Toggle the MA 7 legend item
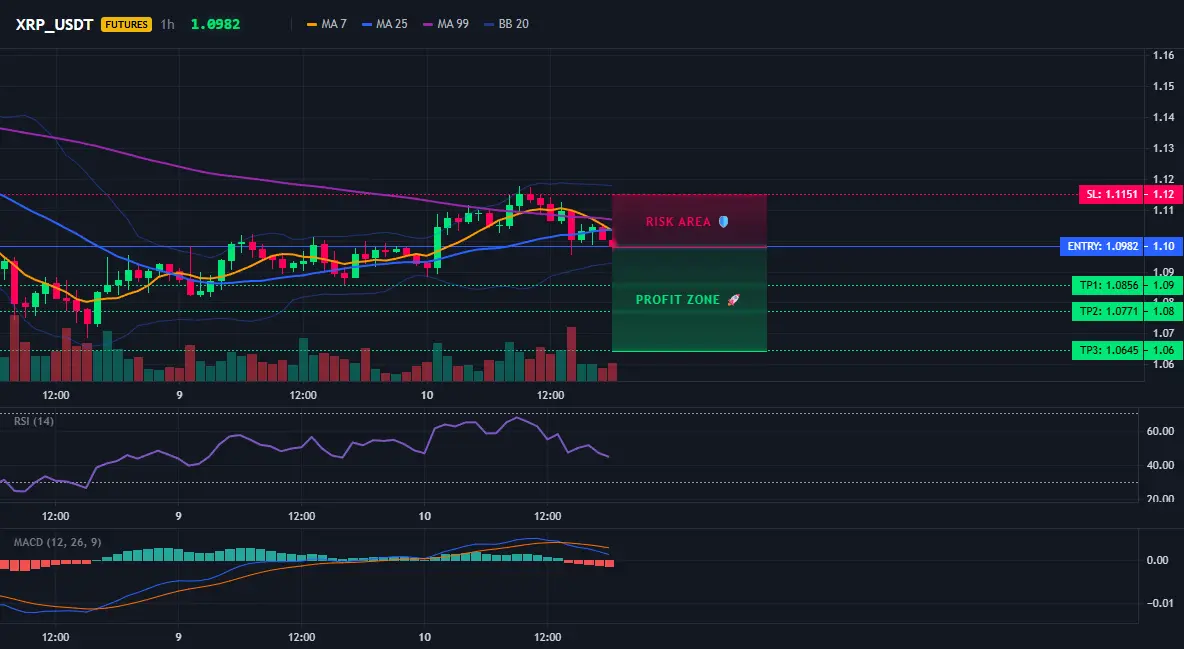Screen dimensions: 1184x649 click(327, 24)
